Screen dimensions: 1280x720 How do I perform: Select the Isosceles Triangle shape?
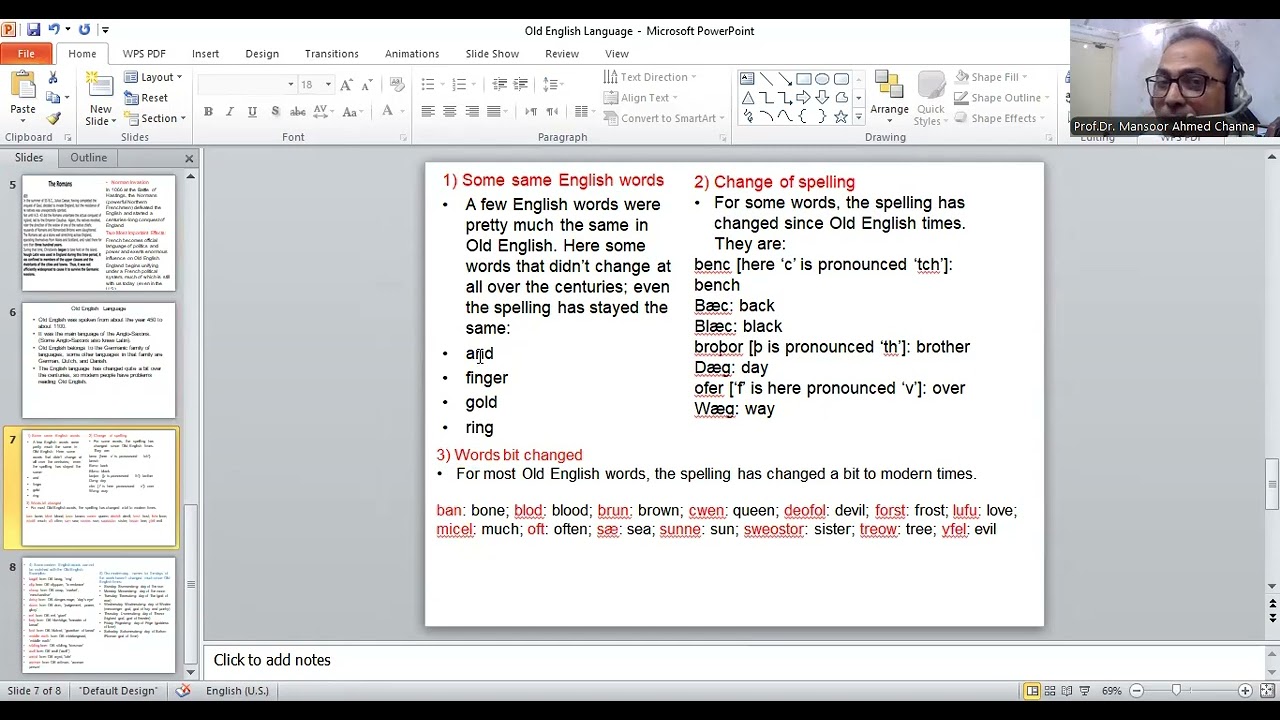coord(747,98)
